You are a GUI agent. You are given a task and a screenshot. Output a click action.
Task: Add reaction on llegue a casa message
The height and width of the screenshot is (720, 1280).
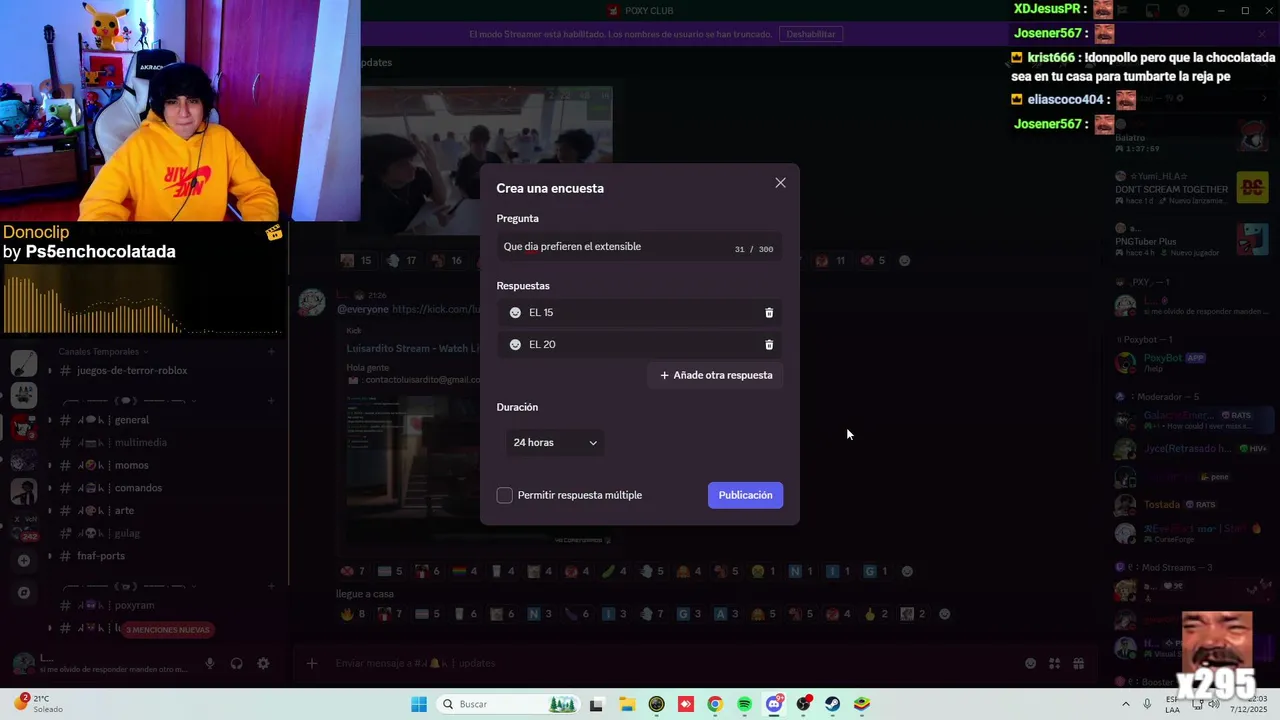pos(944,614)
